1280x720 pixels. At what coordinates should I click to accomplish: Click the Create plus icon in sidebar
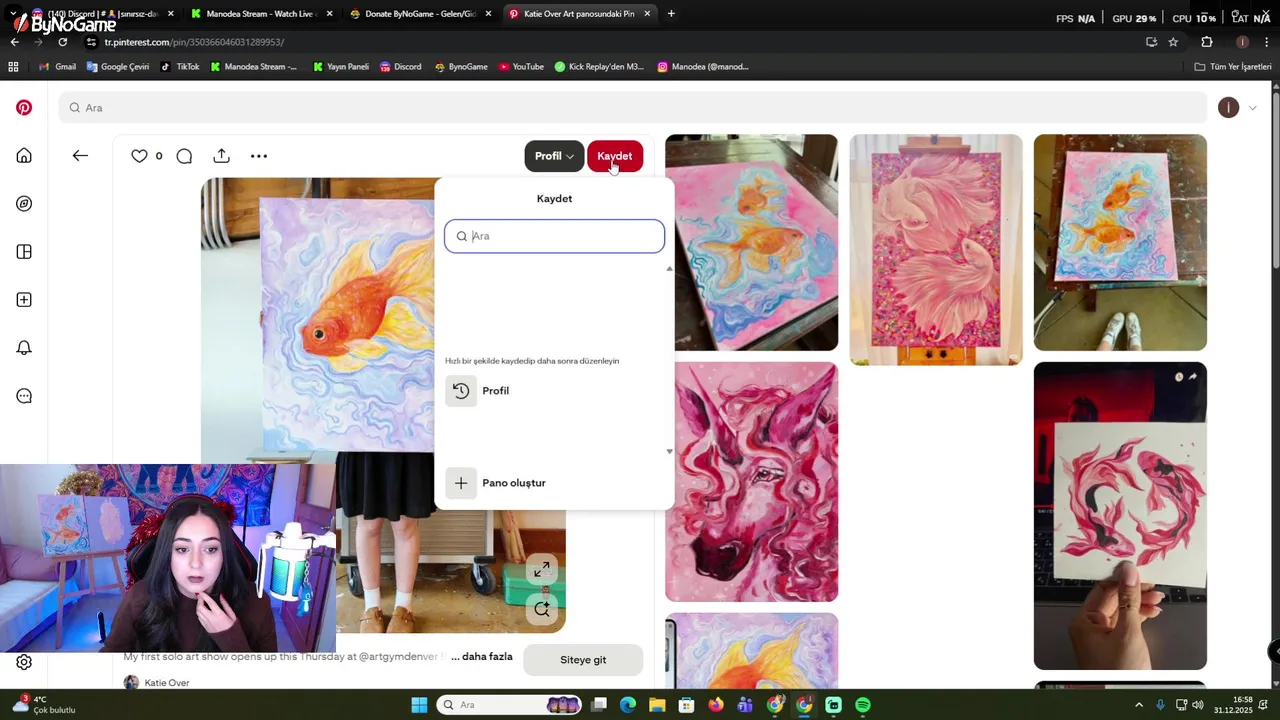click(x=24, y=300)
